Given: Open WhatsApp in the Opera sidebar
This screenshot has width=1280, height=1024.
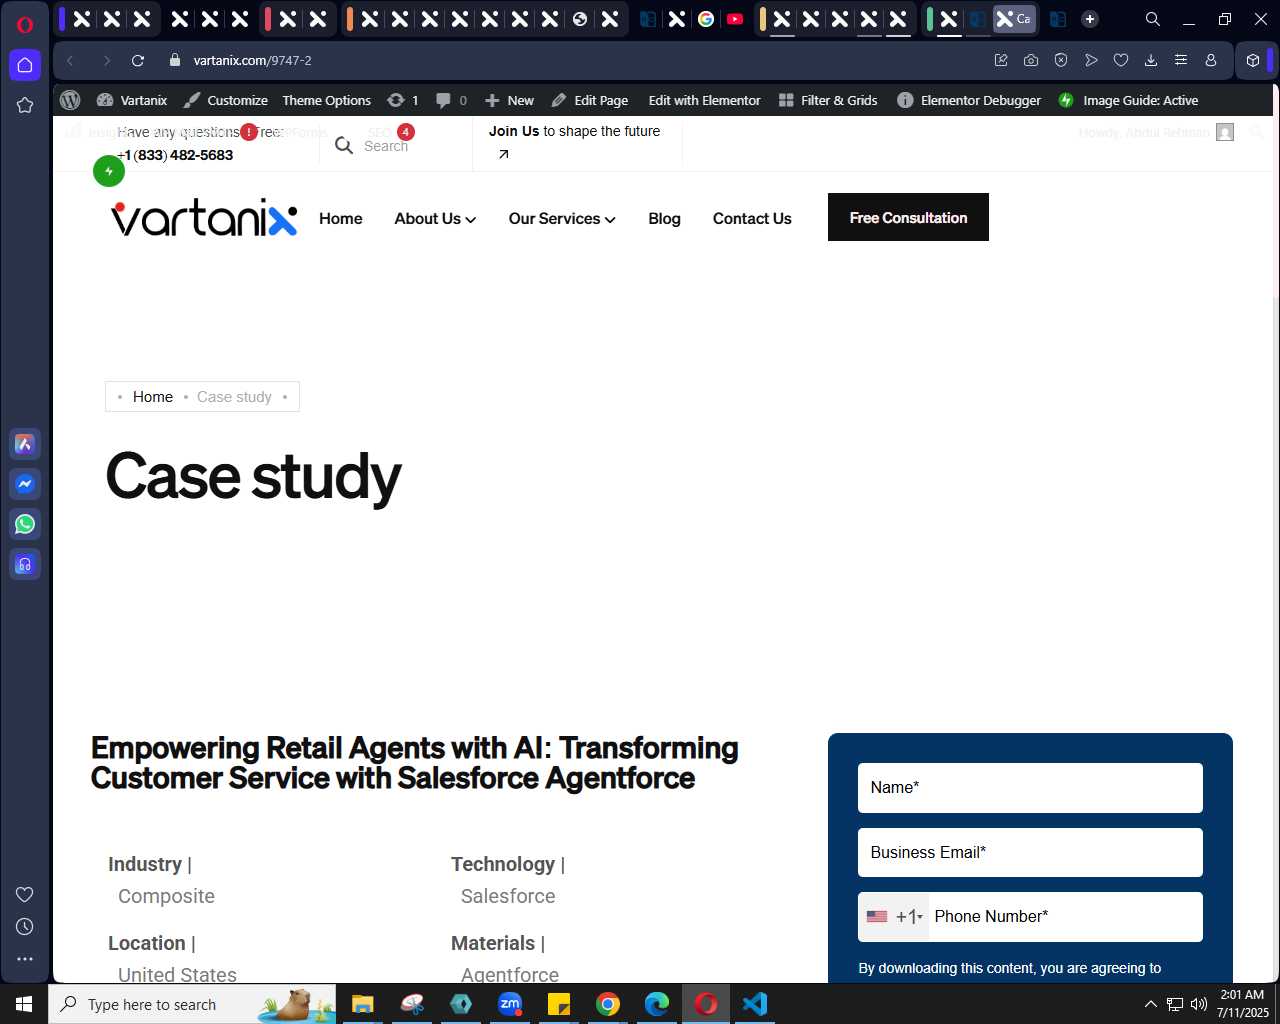Looking at the screenshot, I should coord(25,523).
